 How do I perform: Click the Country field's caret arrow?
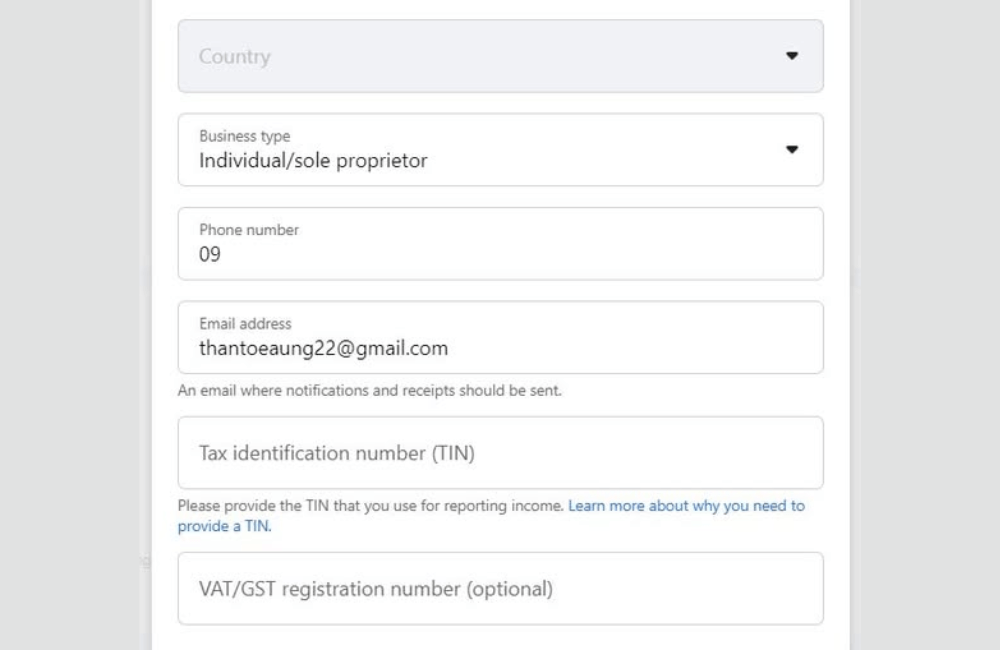pos(792,56)
